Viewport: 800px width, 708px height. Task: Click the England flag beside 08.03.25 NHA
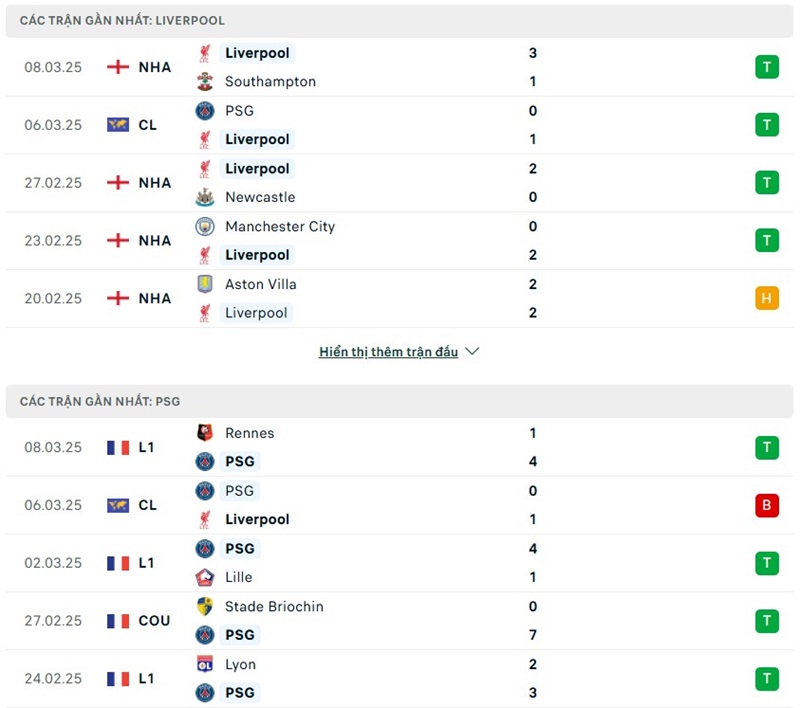(x=118, y=67)
